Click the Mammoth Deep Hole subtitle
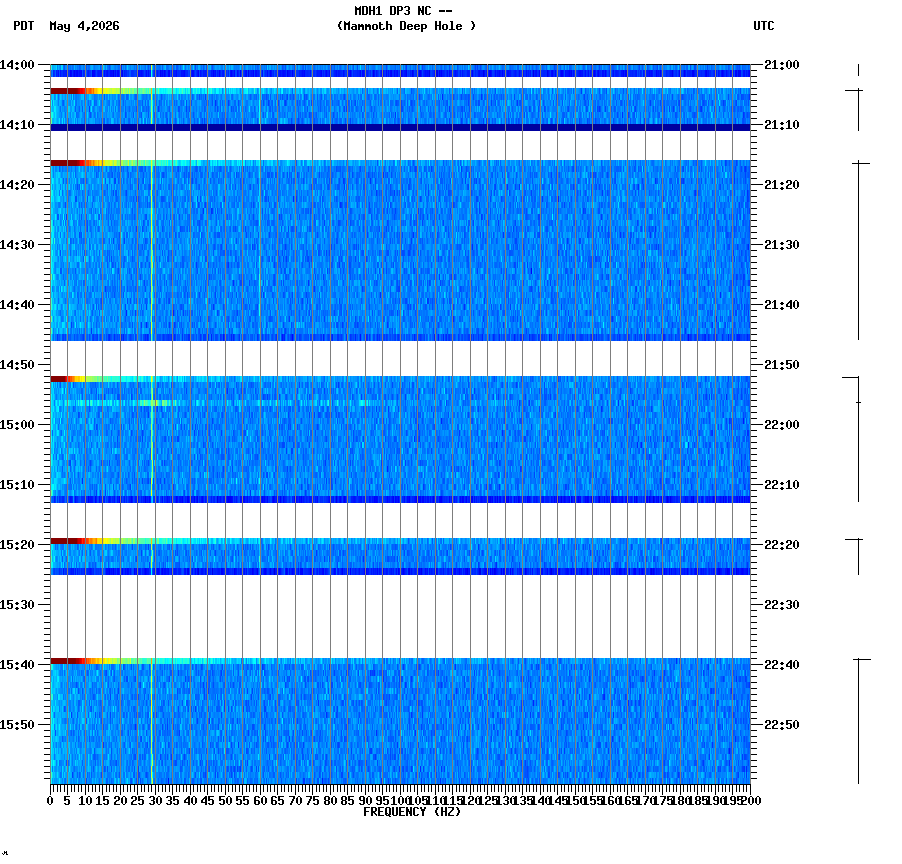The height and width of the screenshot is (864, 902). pos(407,26)
